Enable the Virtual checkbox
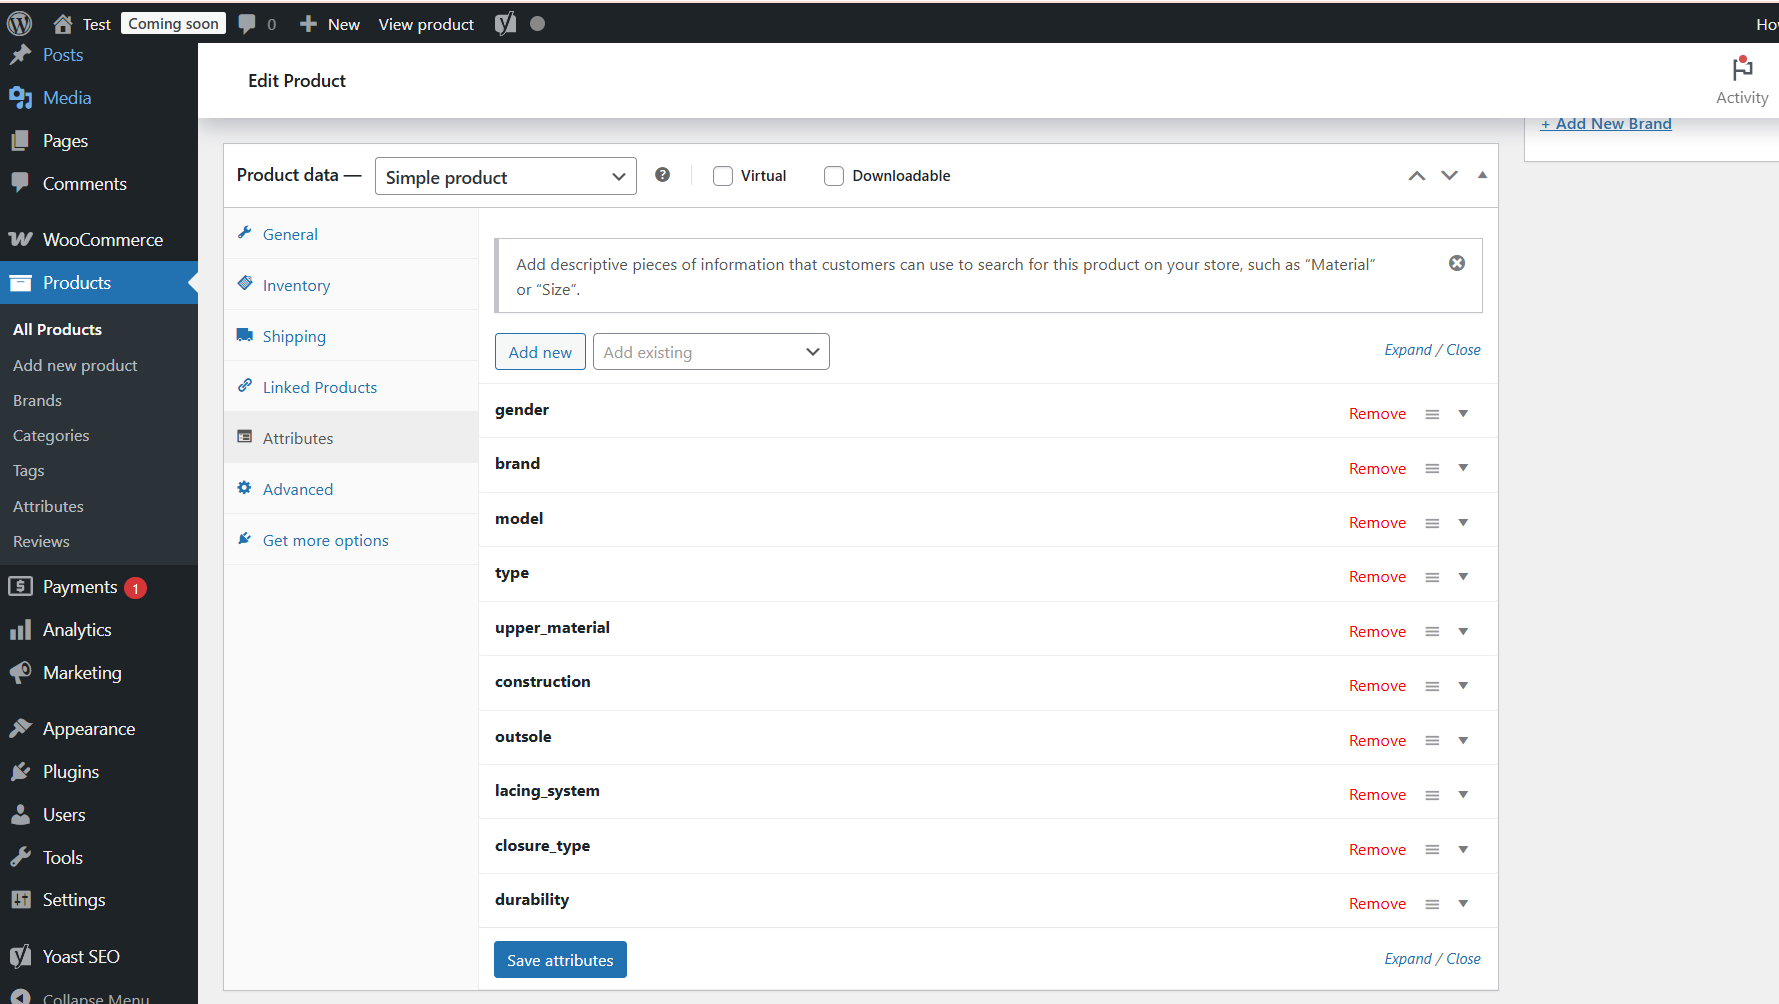Viewport: 1779px width, 1004px height. click(722, 175)
